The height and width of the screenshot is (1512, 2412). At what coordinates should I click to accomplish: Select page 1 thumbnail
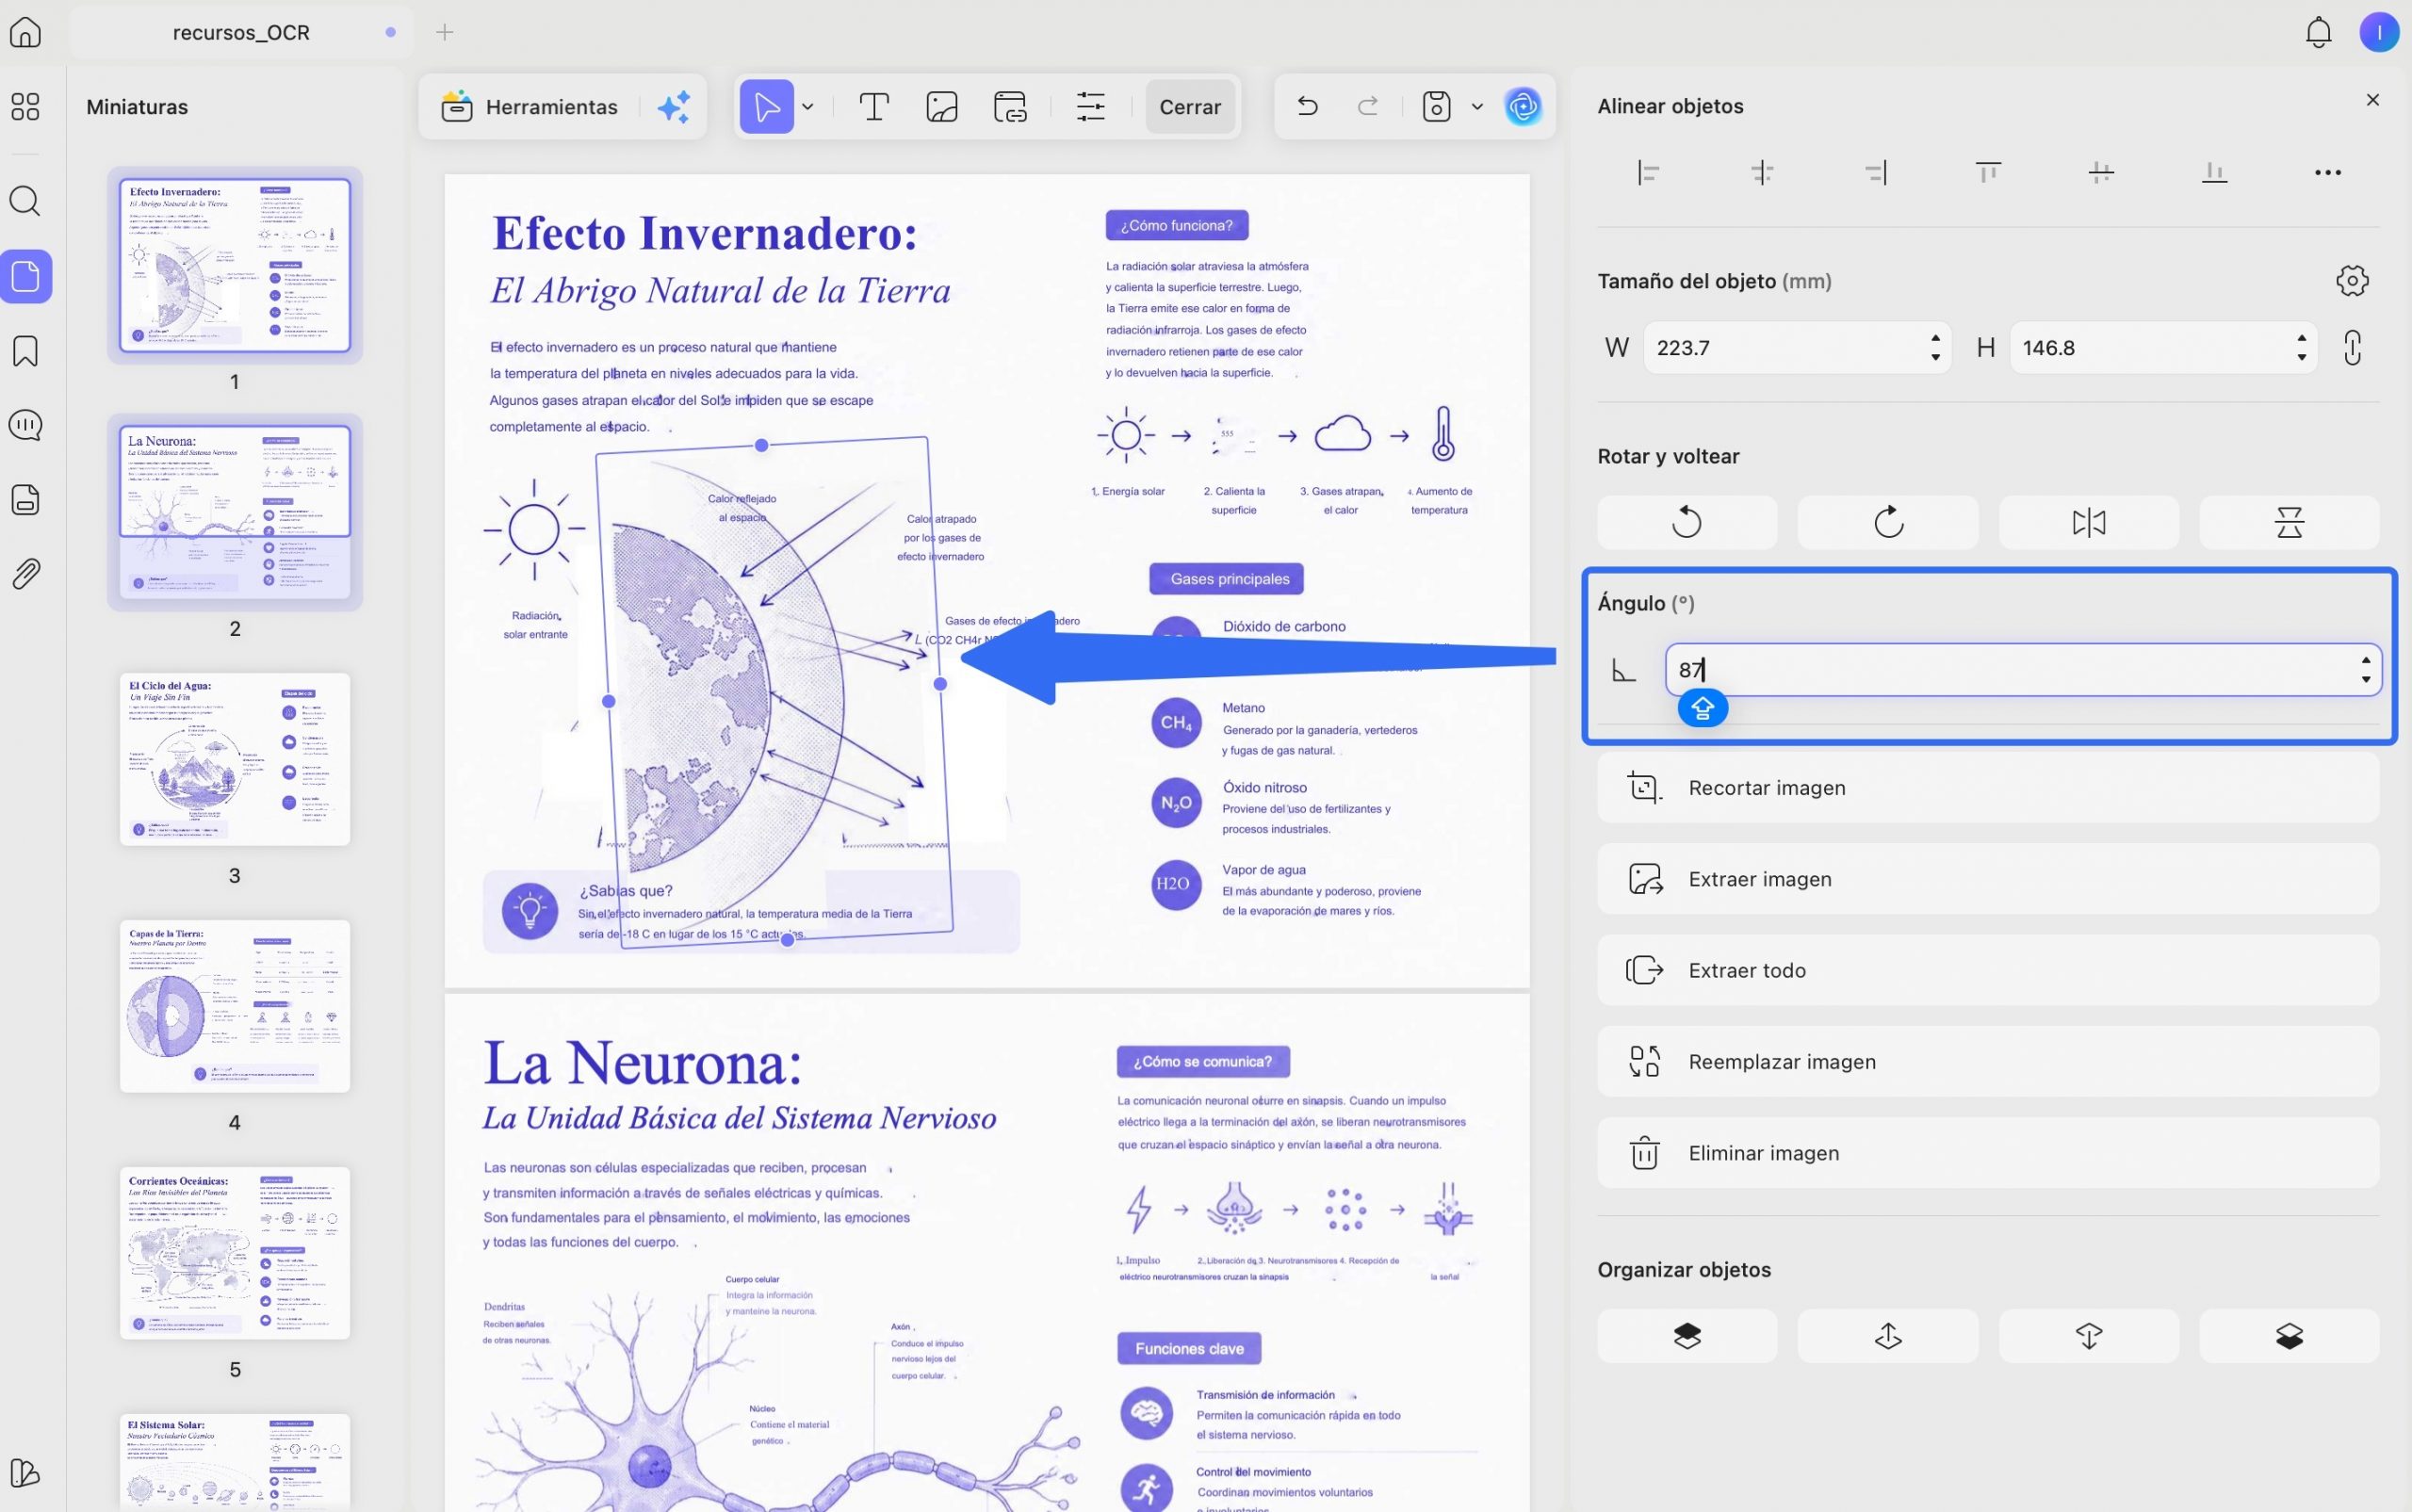point(235,265)
